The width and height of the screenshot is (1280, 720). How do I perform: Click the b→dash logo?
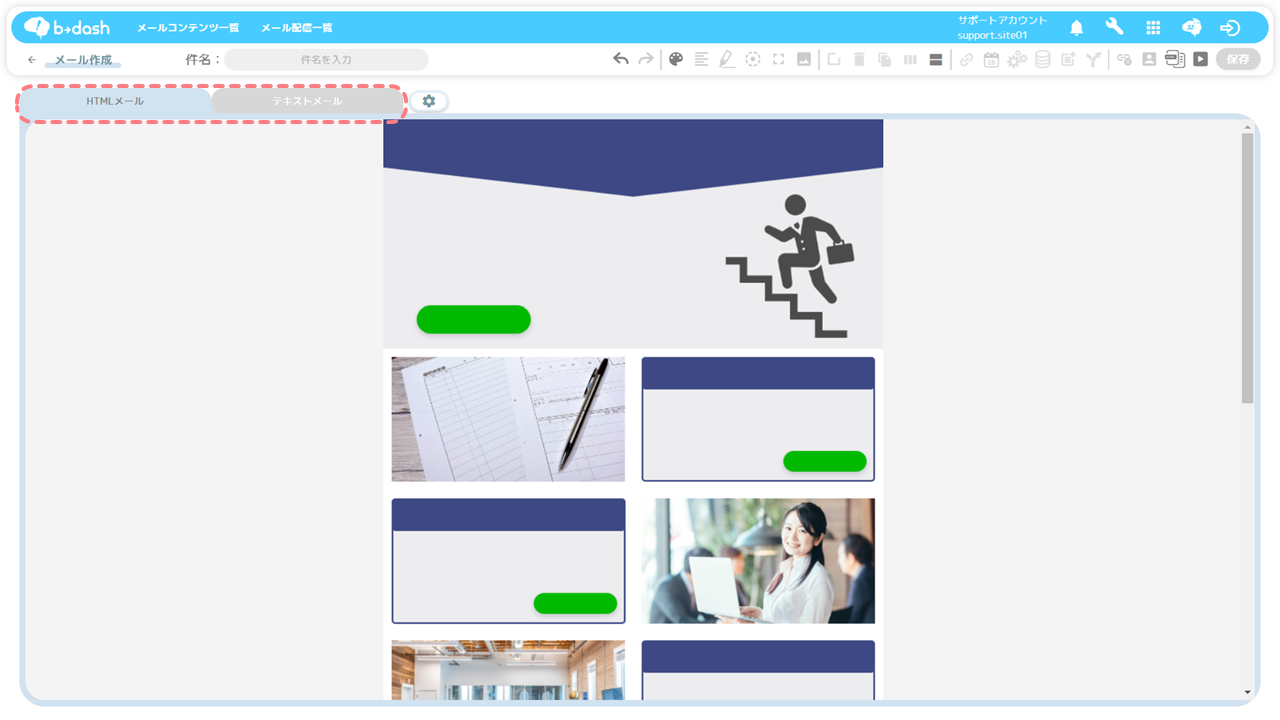66,27
